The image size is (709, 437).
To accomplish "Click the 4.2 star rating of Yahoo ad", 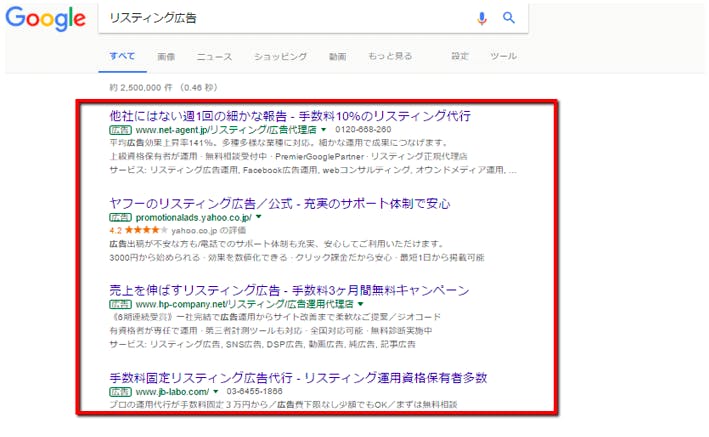I will coord(138,230).
